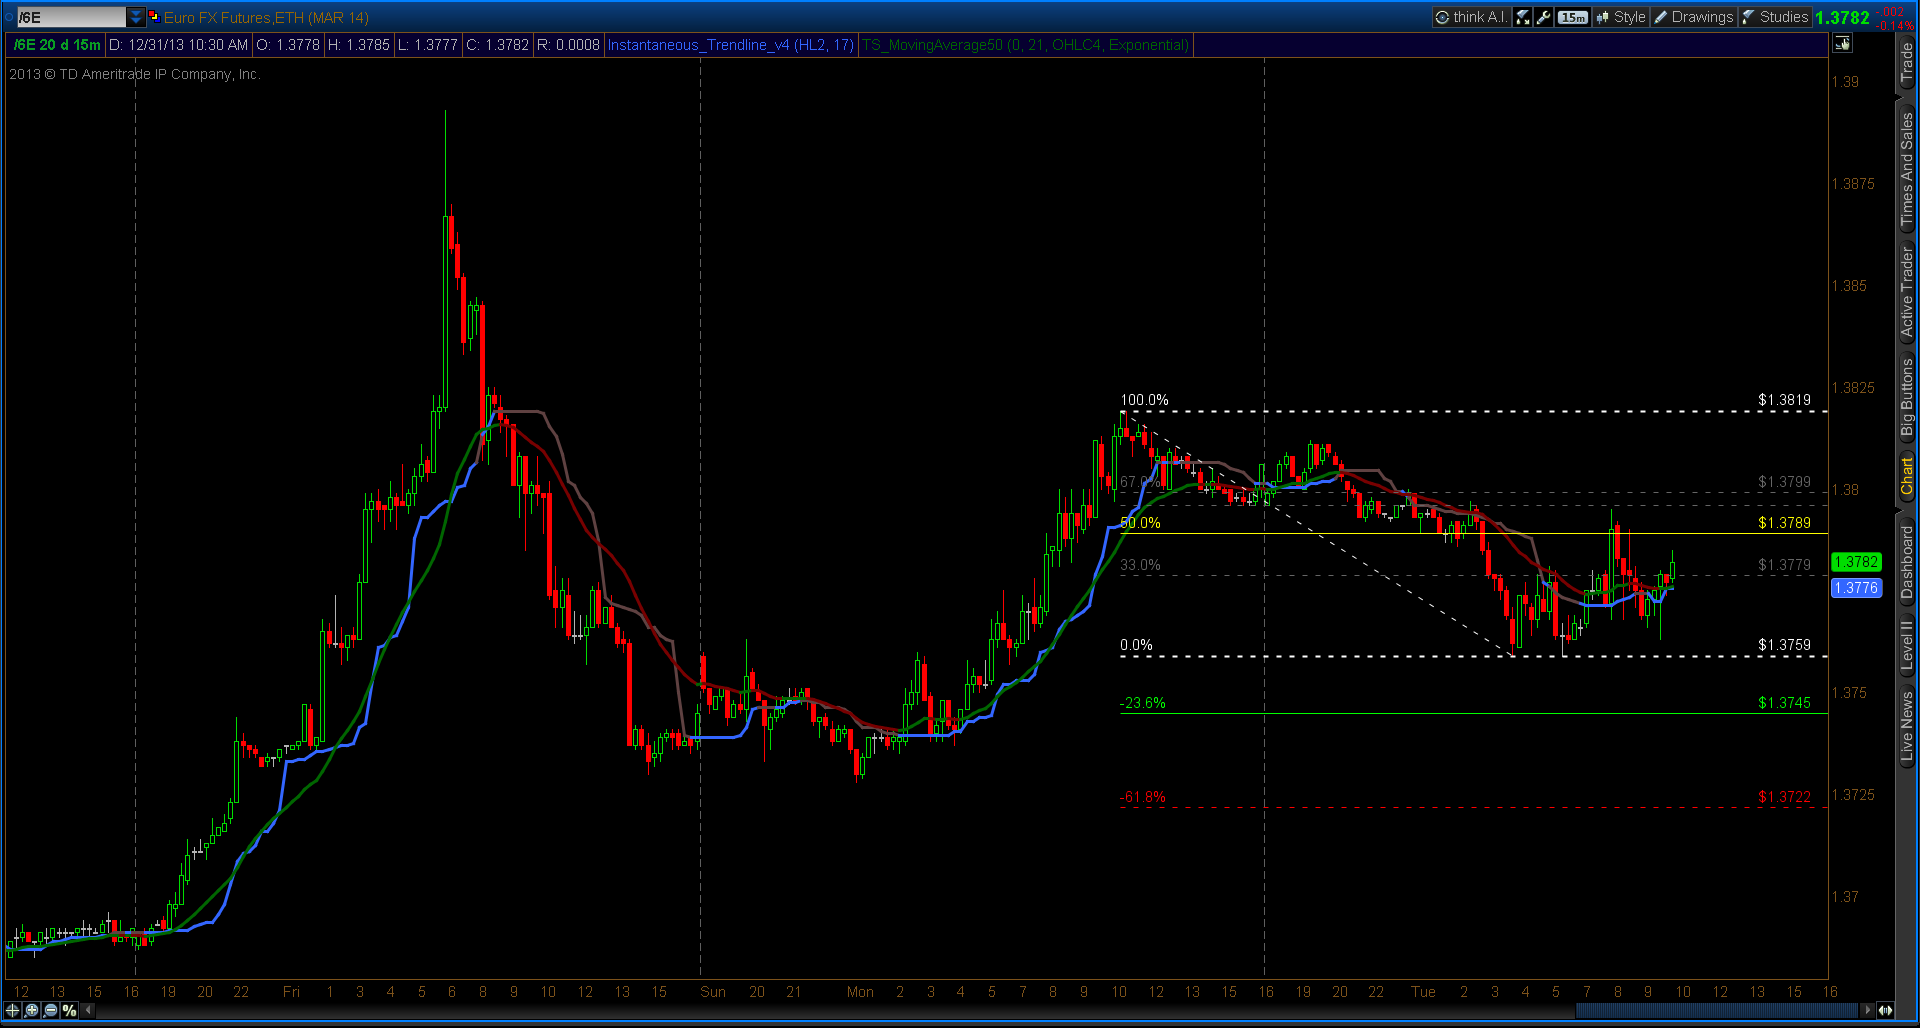Click the zoom out magnifier
The image size is (1920, 1028).
tap(50, 1010)
